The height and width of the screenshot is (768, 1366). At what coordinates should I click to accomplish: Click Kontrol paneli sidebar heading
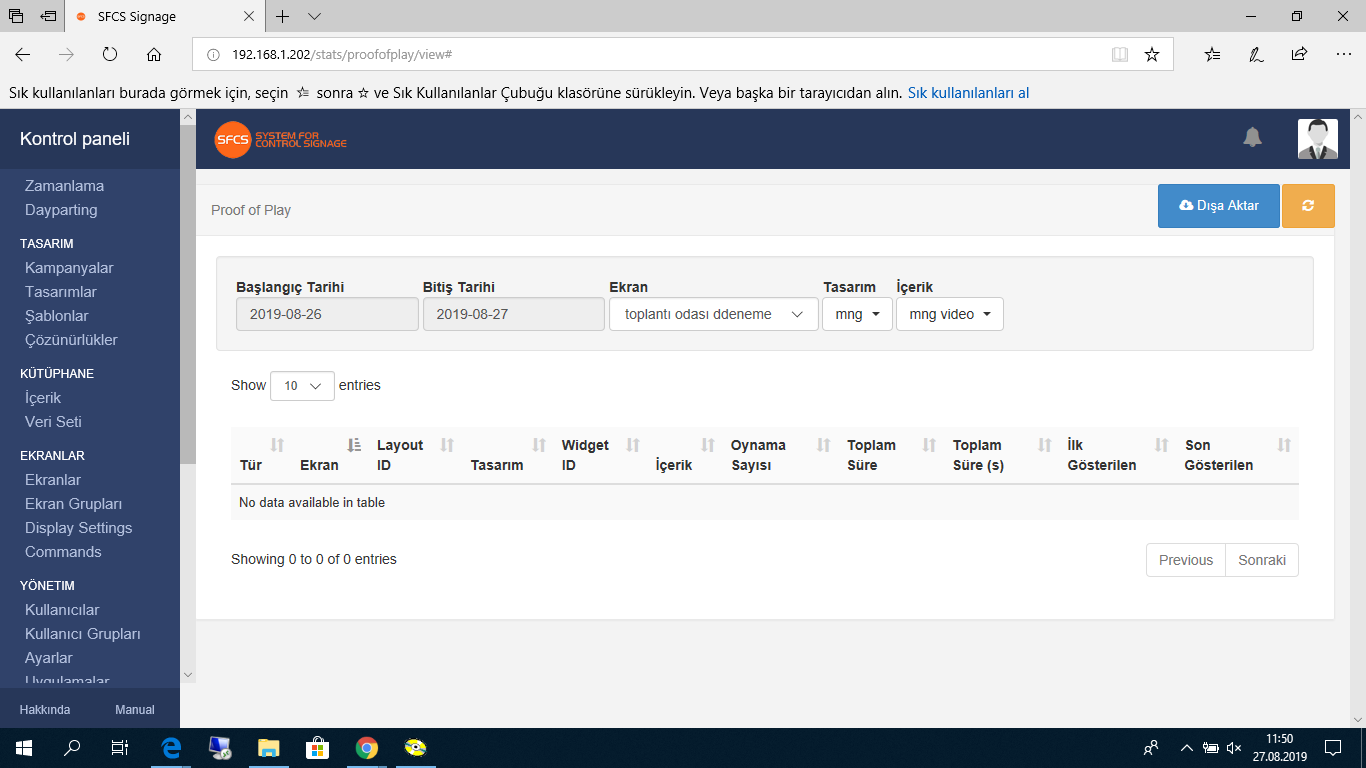click(x=75, y=139)
